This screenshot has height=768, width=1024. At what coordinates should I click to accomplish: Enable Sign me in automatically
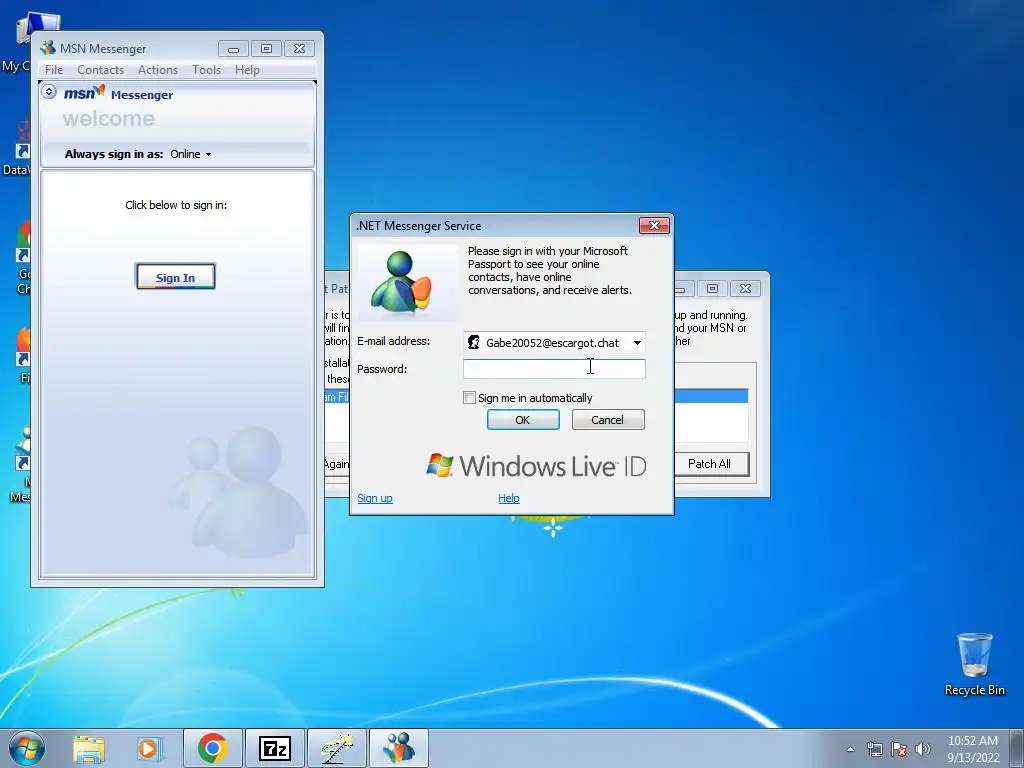tap(469, 398)
